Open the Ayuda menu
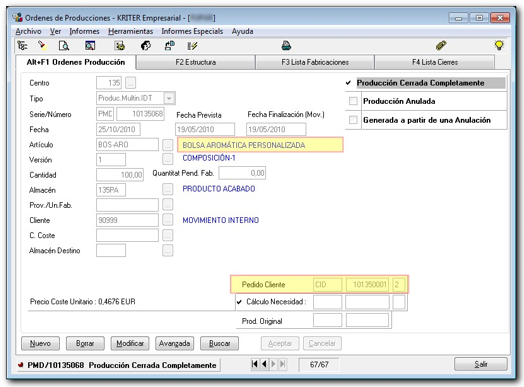This screenshot has height=387, width=524. tap(242, 31)
